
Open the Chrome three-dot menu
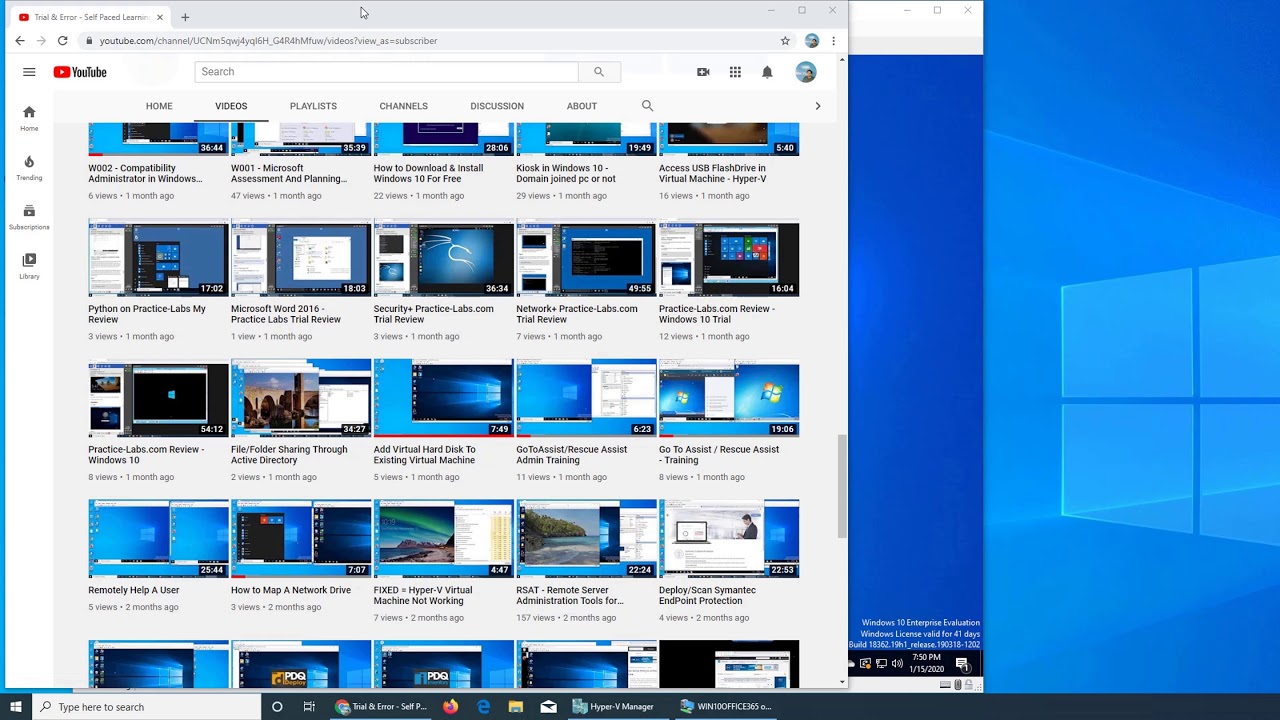tap(833, 41)
